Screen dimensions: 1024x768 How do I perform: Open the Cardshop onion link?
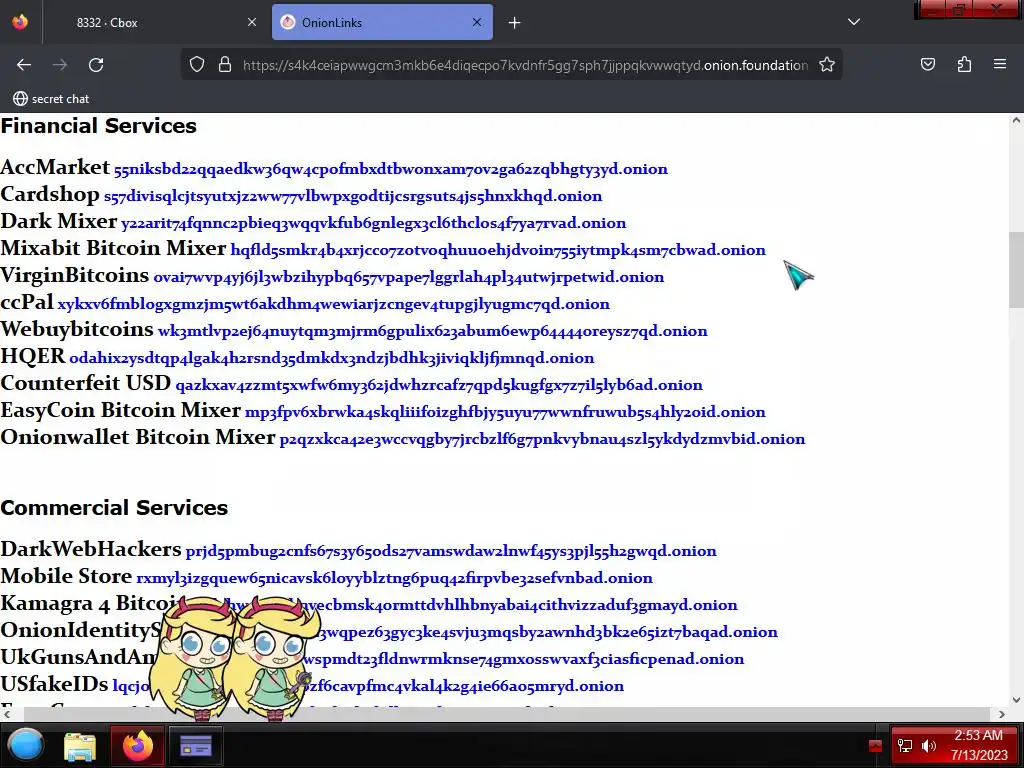click(x=353, y=196)
